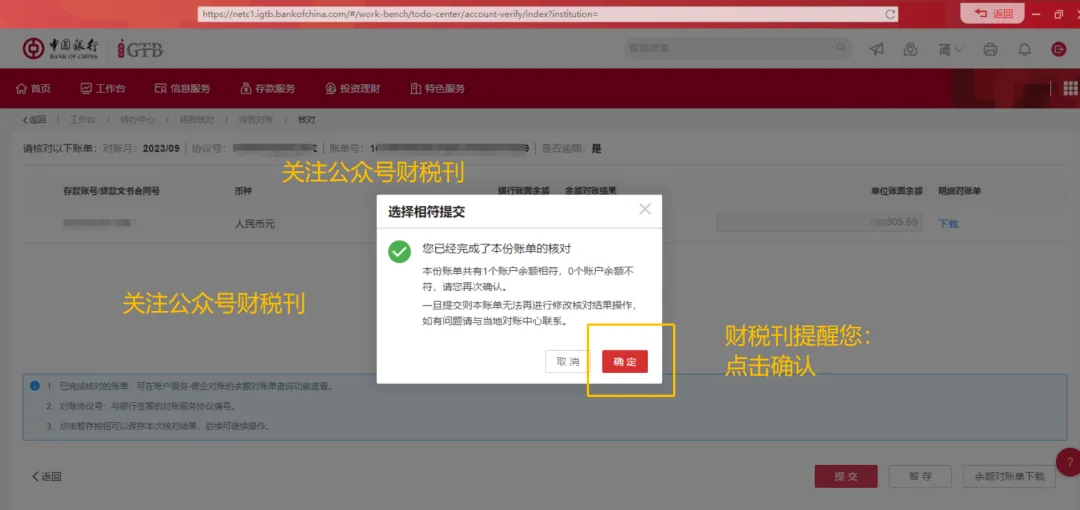Click the 明细对账单 column header
Viewport: 1080px width, 510px height.
click(x=959, y=191)
